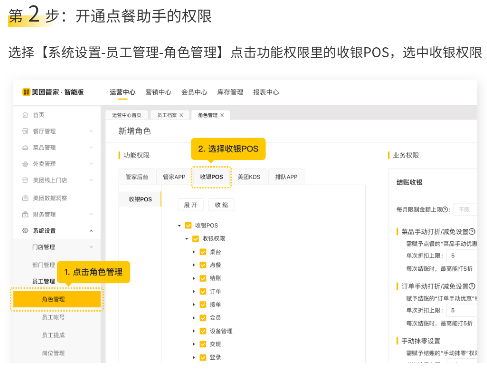Uncheck the 登录 permission checkbox
The height and width of the screenshot is (370, 487).
tap(203, 357)
